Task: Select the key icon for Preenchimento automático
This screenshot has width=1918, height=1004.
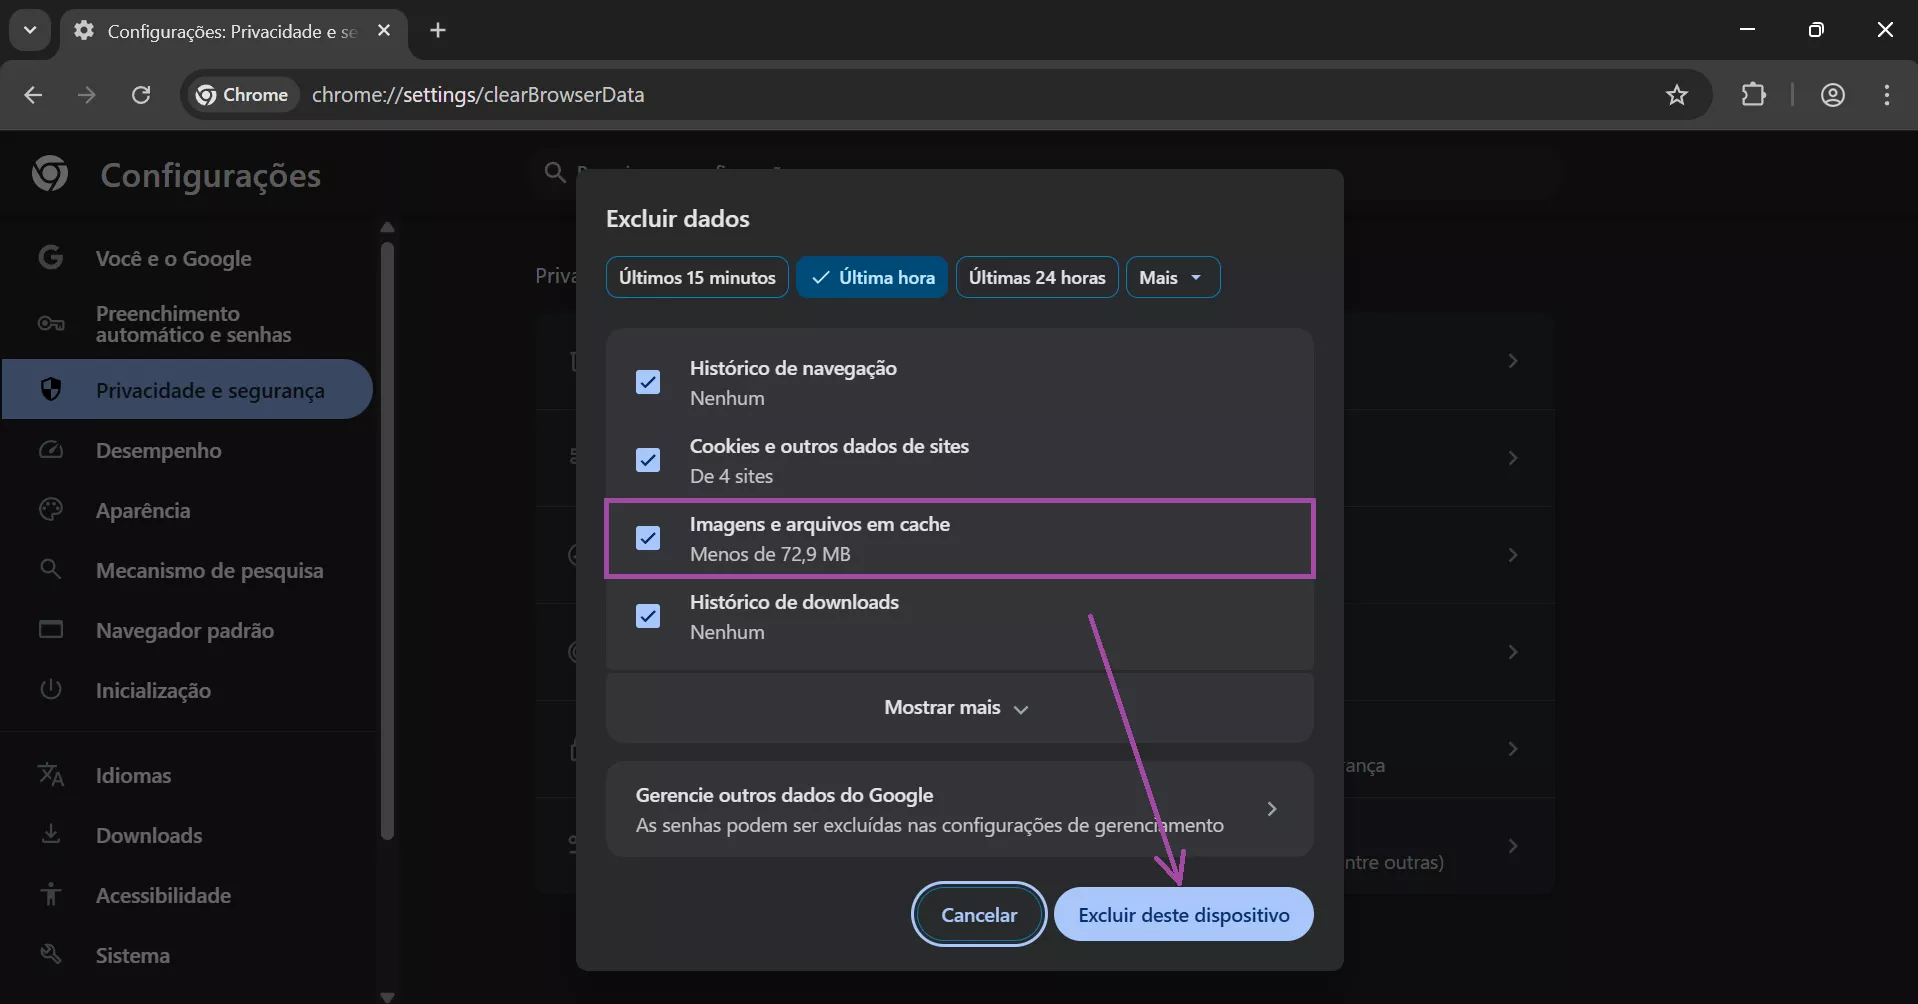Action: tap(50, 323)
